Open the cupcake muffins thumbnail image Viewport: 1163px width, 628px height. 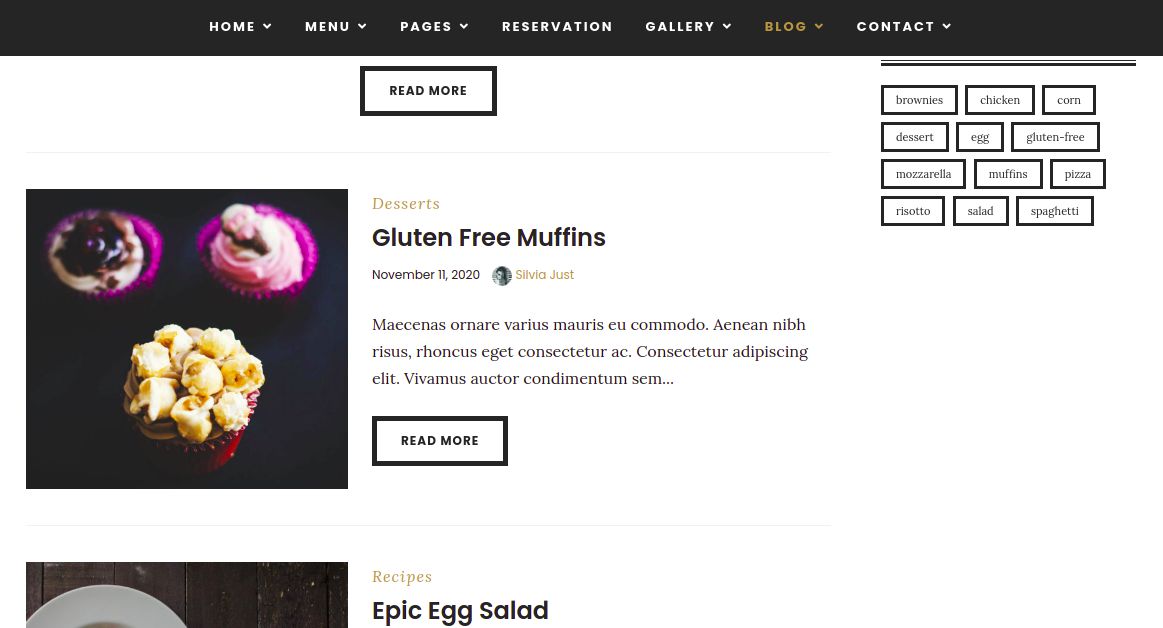tap(187, 339)
